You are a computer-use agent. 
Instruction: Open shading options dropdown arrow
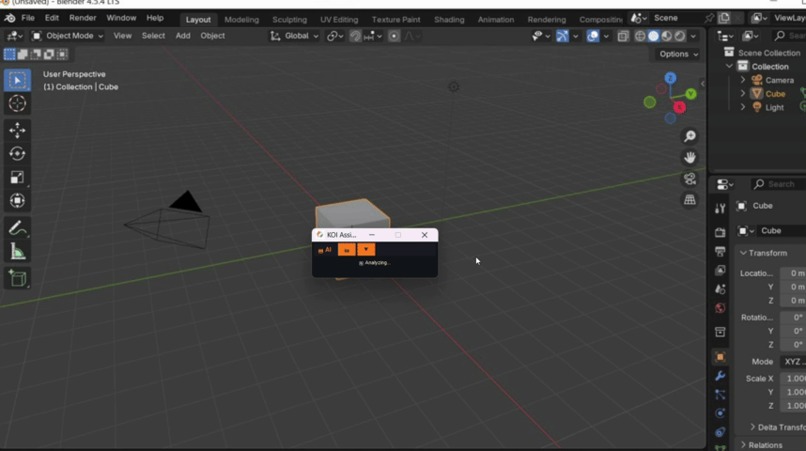693,36
